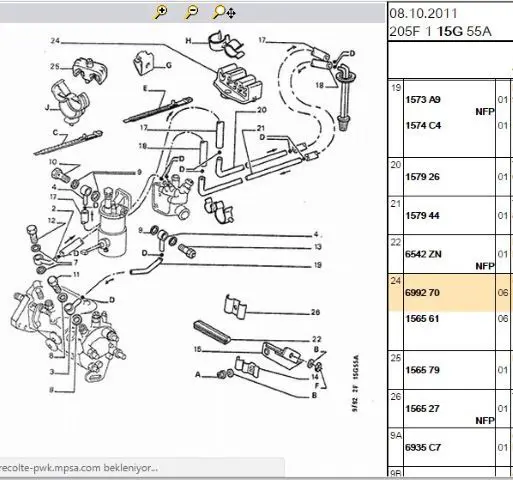Click the date 08.10.2011 header text

point(423,13)
